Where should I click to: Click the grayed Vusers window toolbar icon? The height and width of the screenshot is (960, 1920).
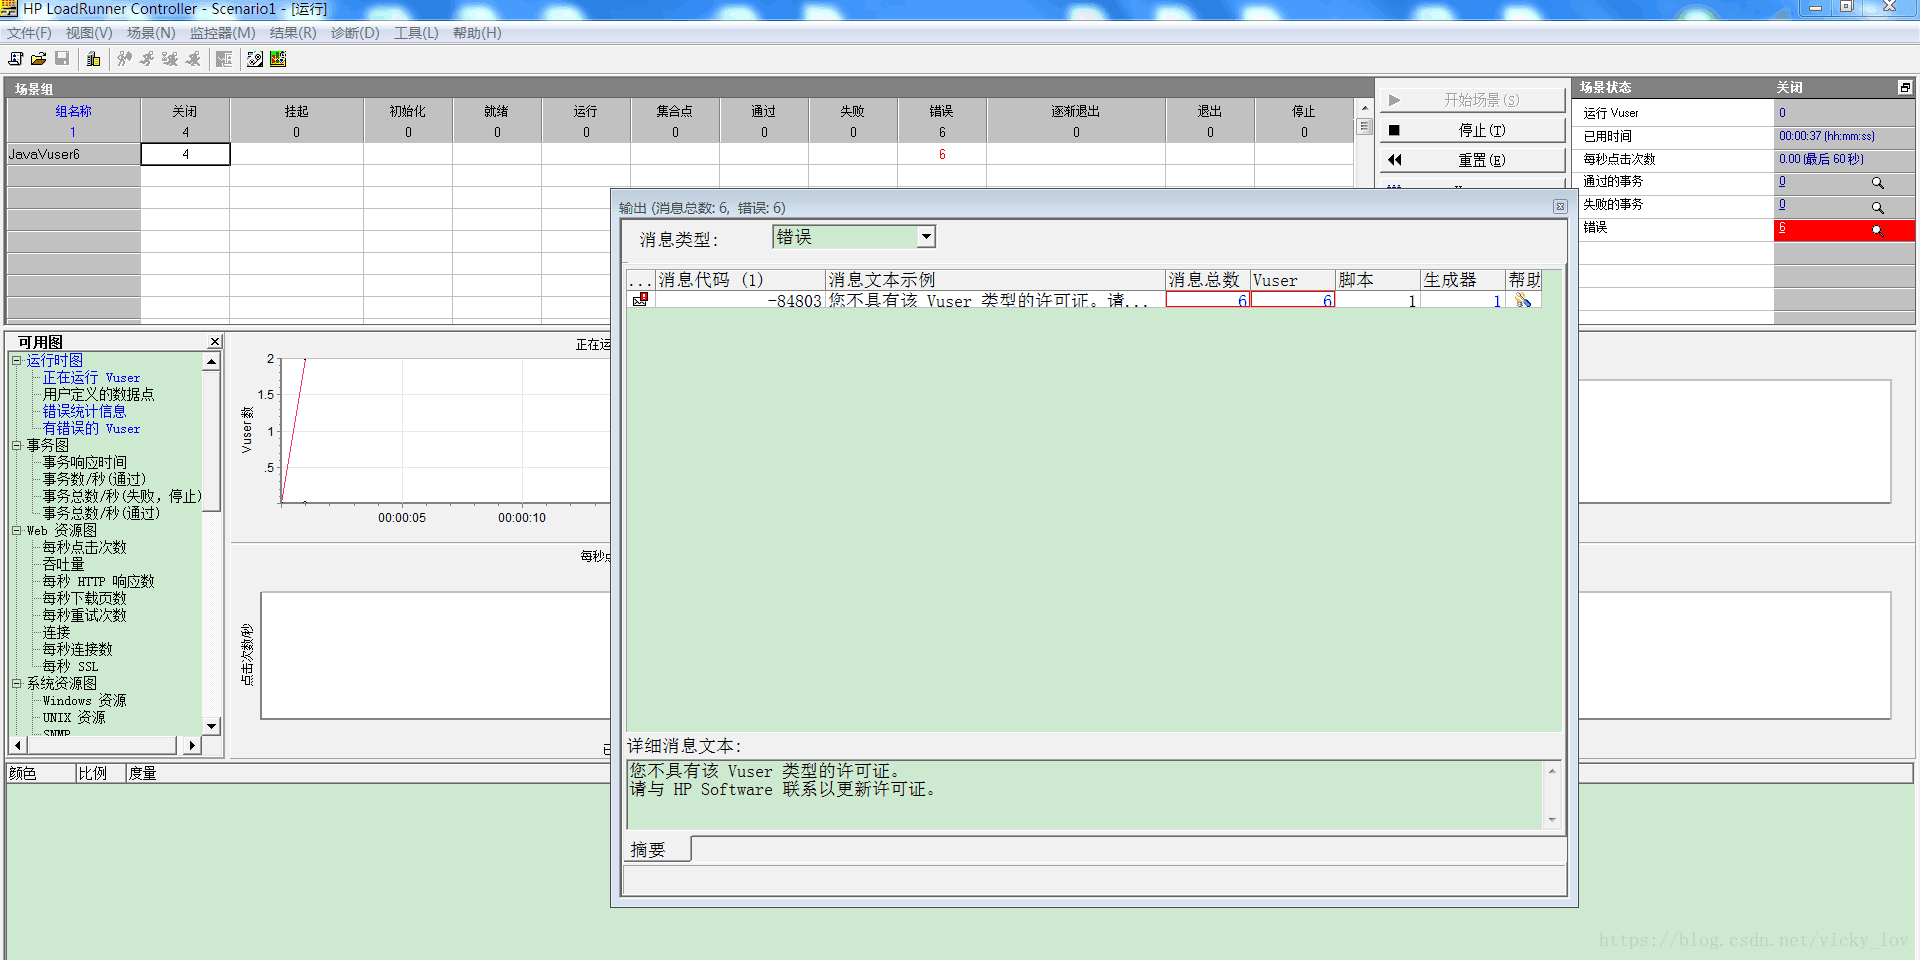(x=224, y=59)
